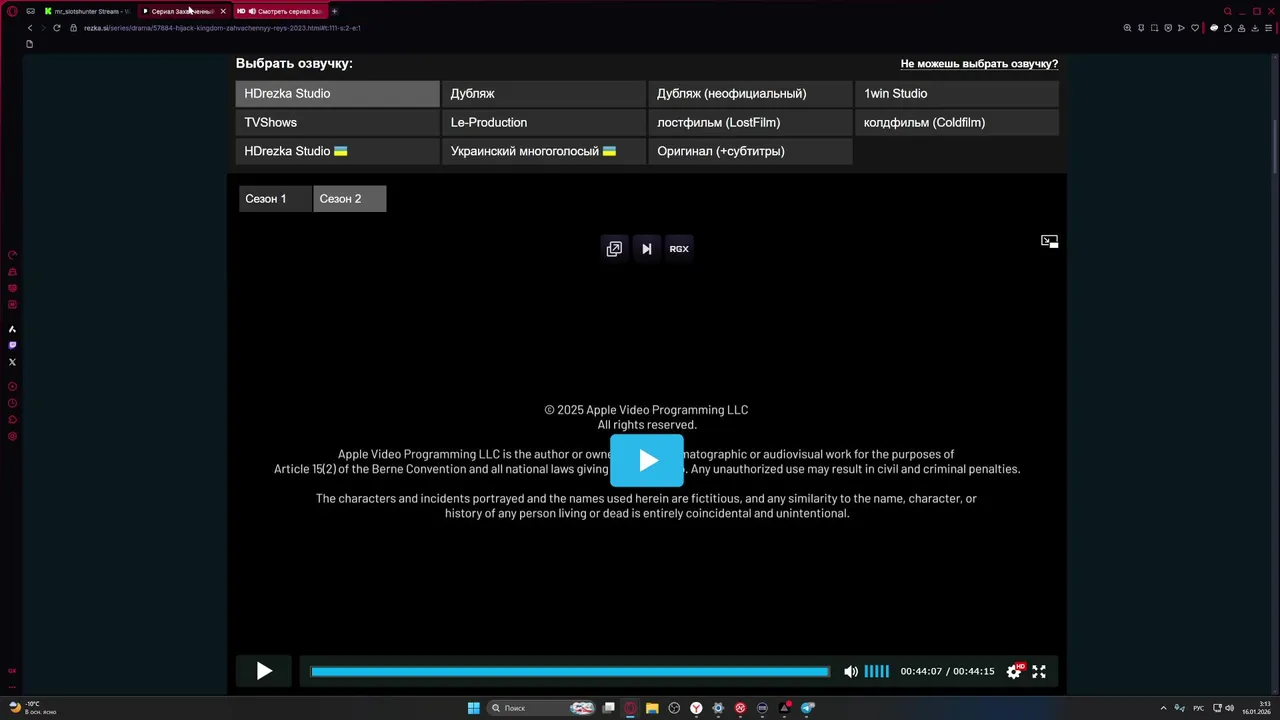Open player in pop-out window icon
Viewport: 1280px width, 720px height.
[614, 249]
